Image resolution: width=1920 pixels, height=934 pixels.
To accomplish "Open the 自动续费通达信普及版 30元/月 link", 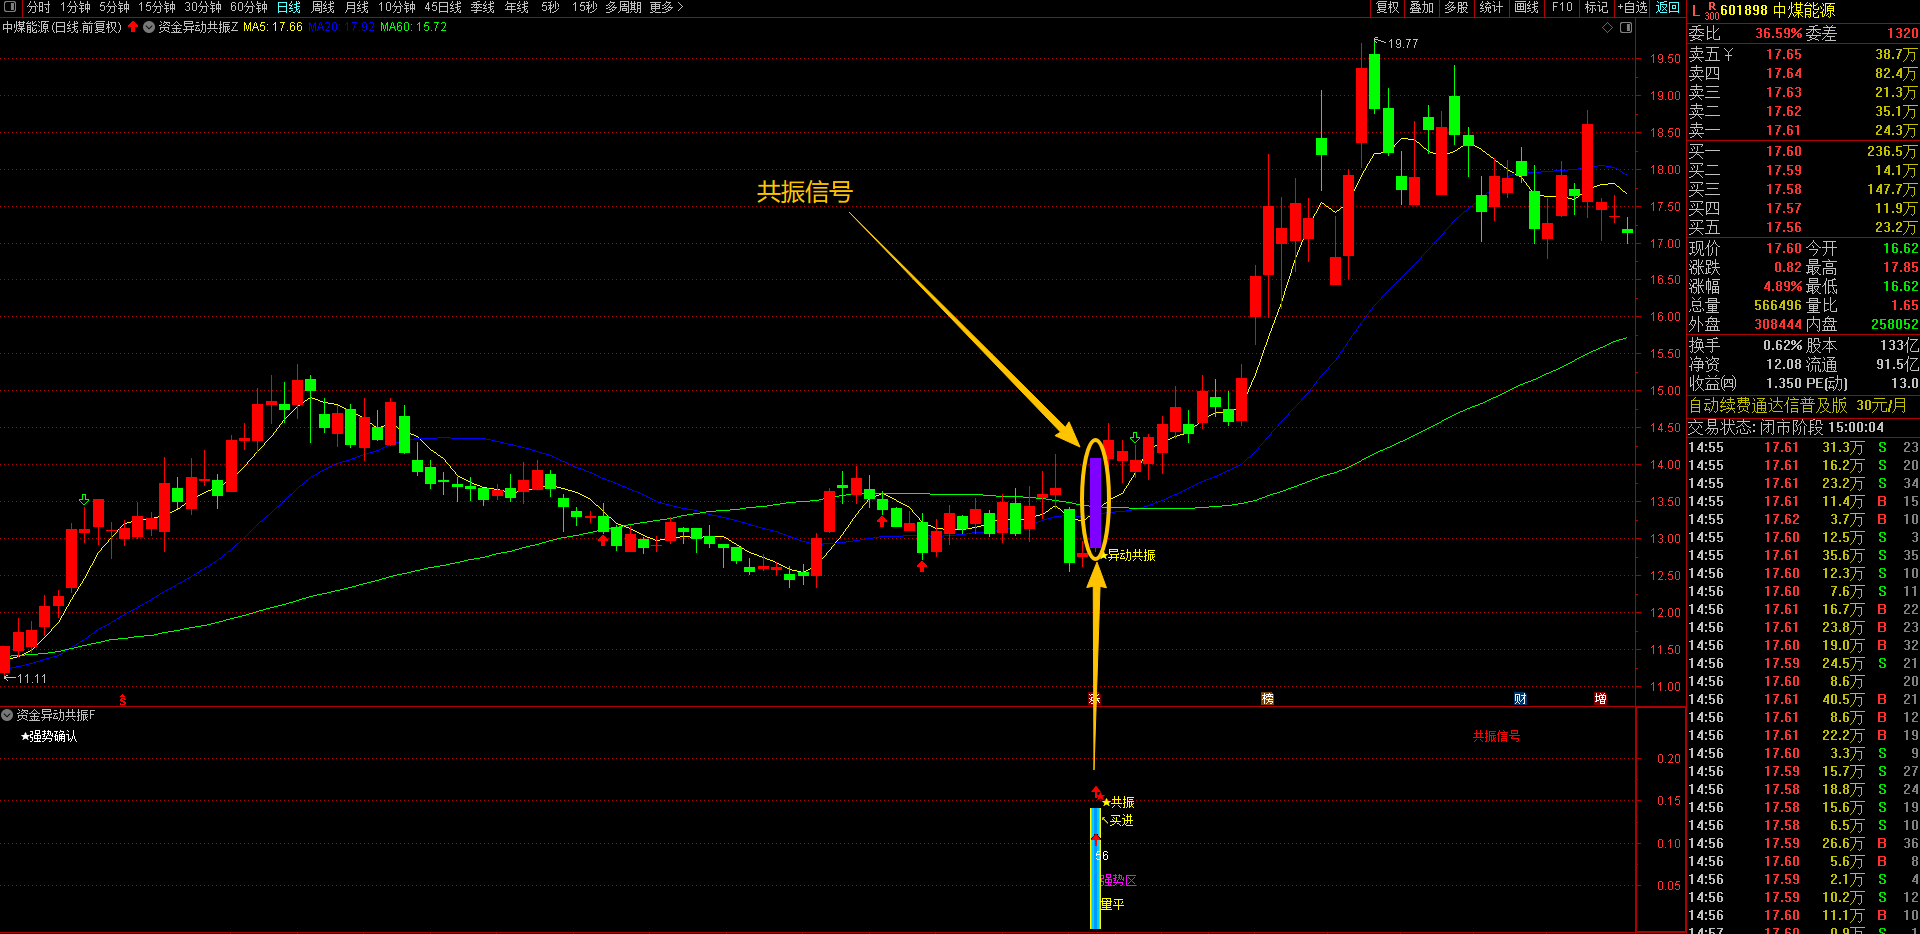I will (1798, 405).
